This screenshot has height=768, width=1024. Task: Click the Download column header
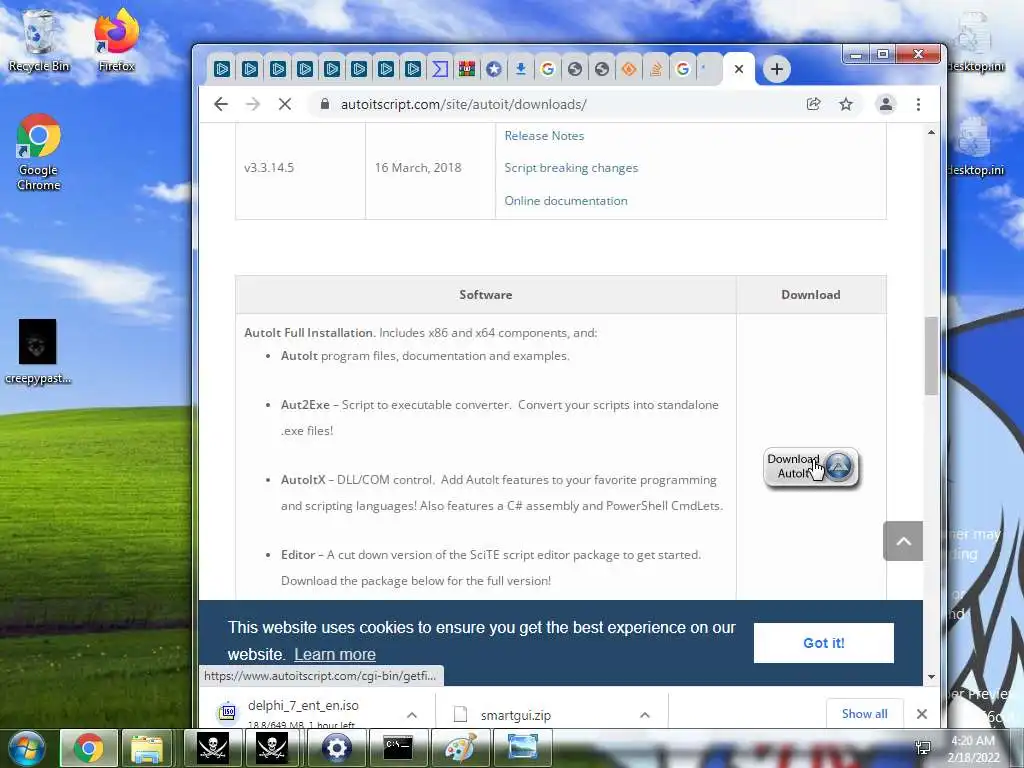(x=810, y=295)
